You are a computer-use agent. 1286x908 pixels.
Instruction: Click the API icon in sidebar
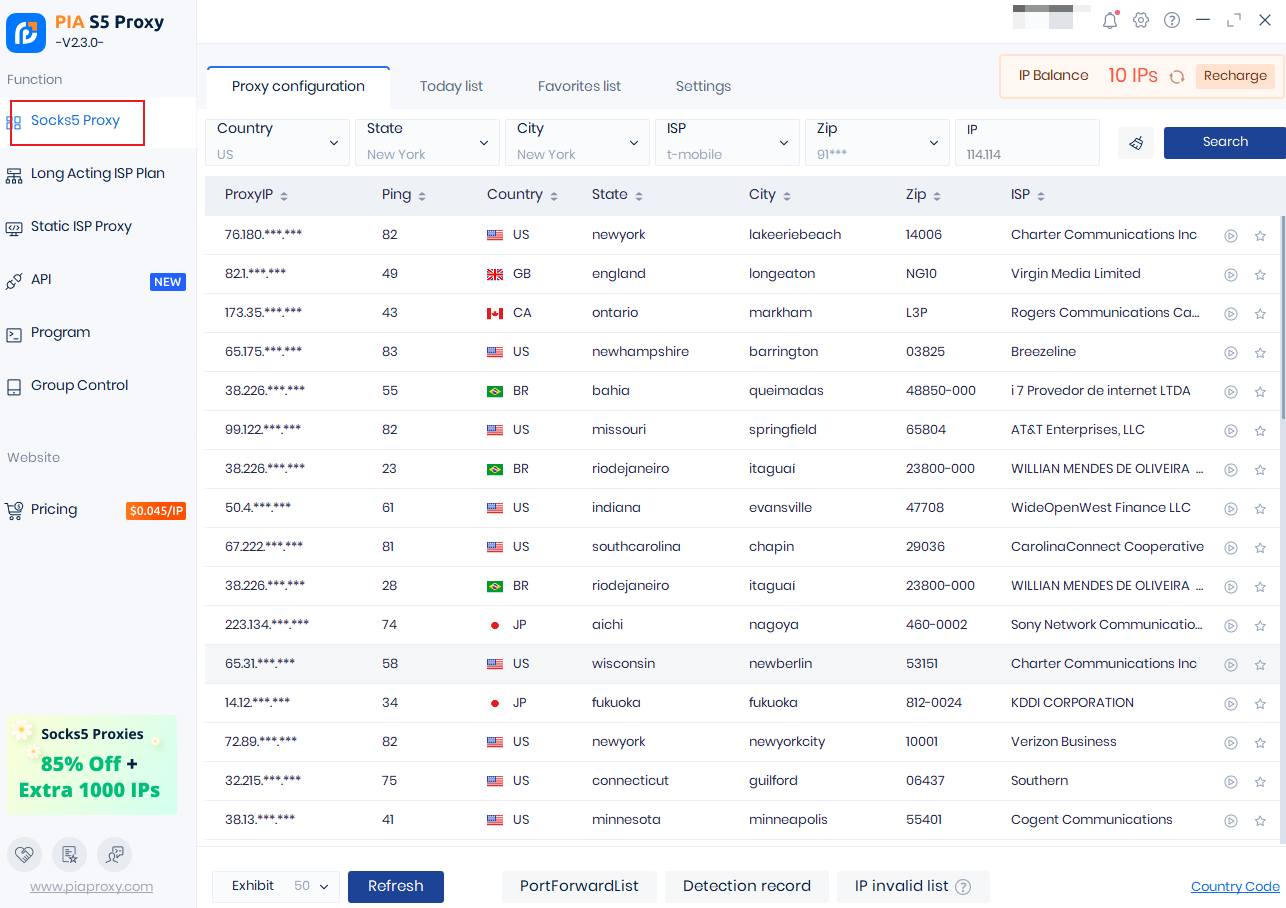(x=14, y=281)
